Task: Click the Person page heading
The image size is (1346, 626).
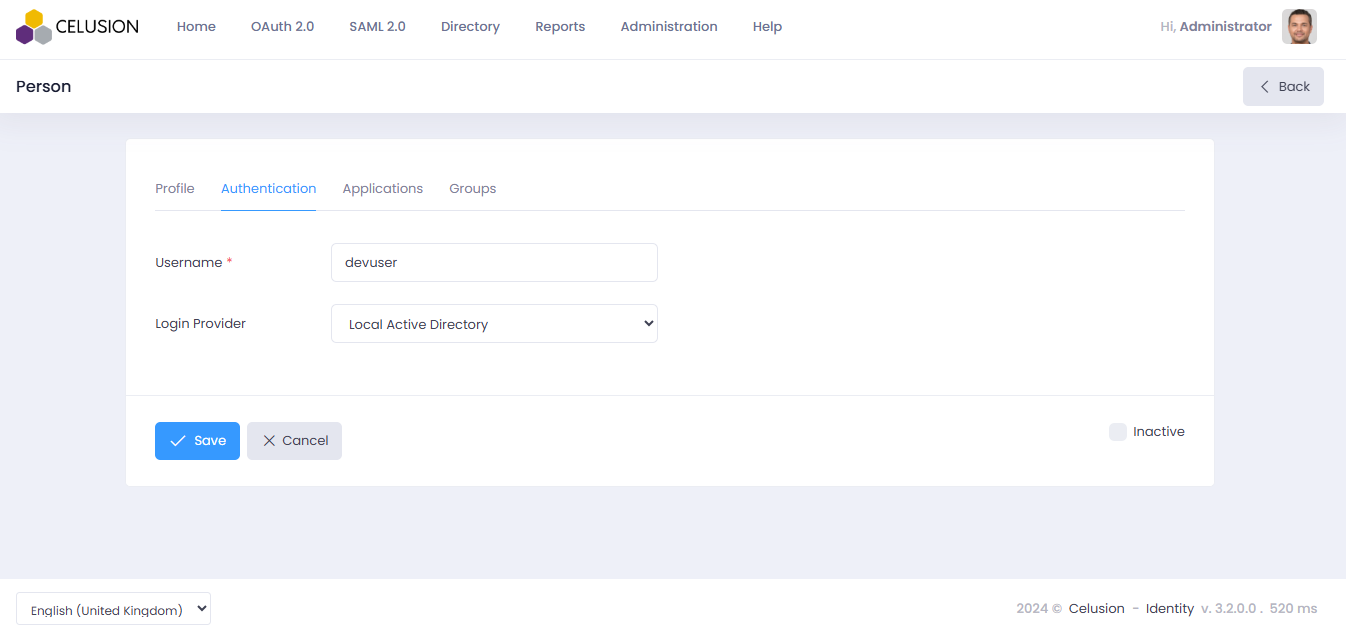Action: point(43,86)
